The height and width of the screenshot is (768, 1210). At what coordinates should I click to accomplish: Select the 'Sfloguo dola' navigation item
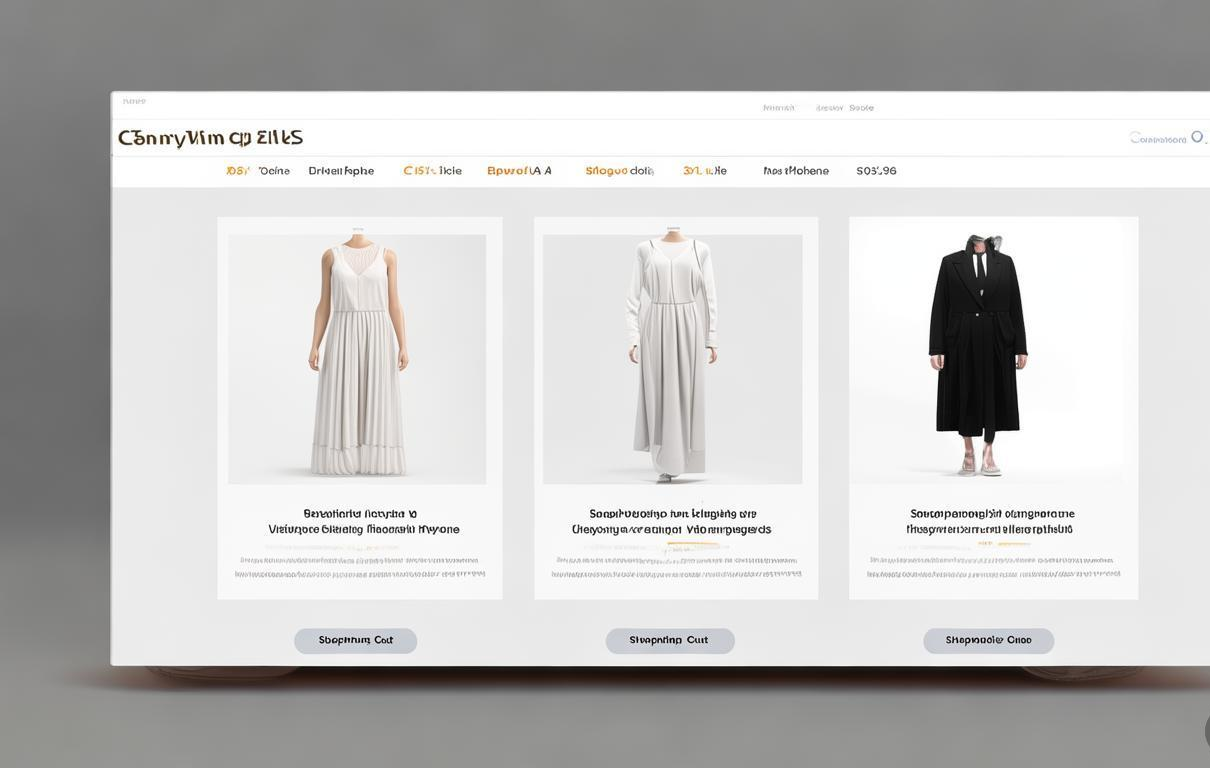619,171
